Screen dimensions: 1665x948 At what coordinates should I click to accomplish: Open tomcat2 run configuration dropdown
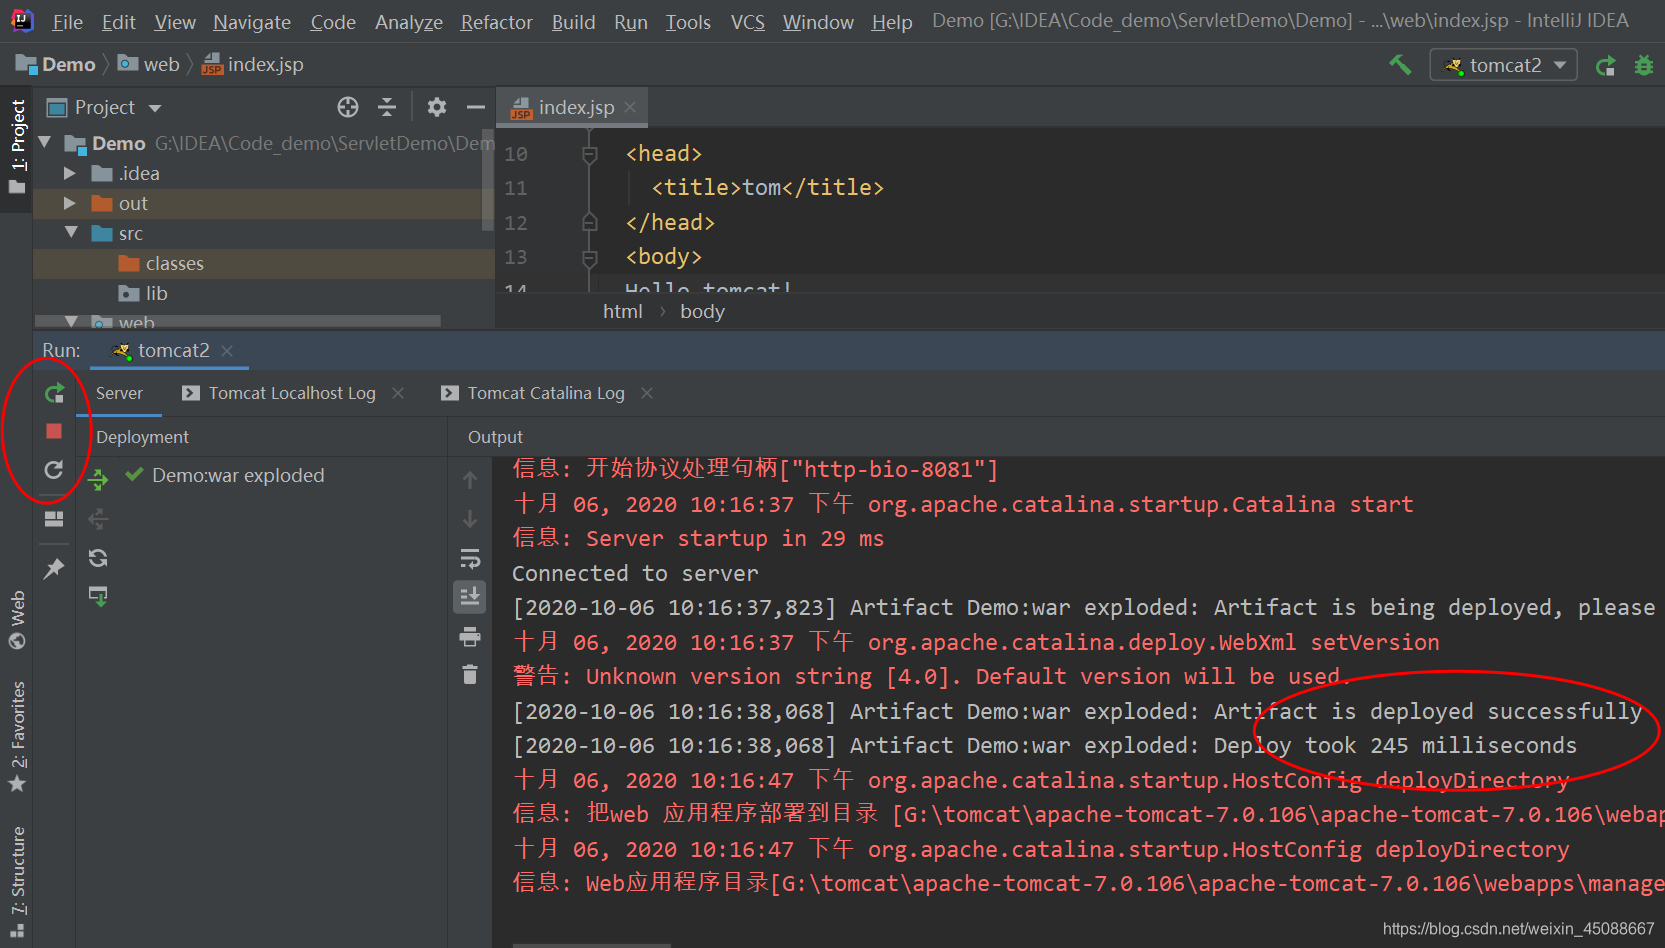click(1504, 65)
